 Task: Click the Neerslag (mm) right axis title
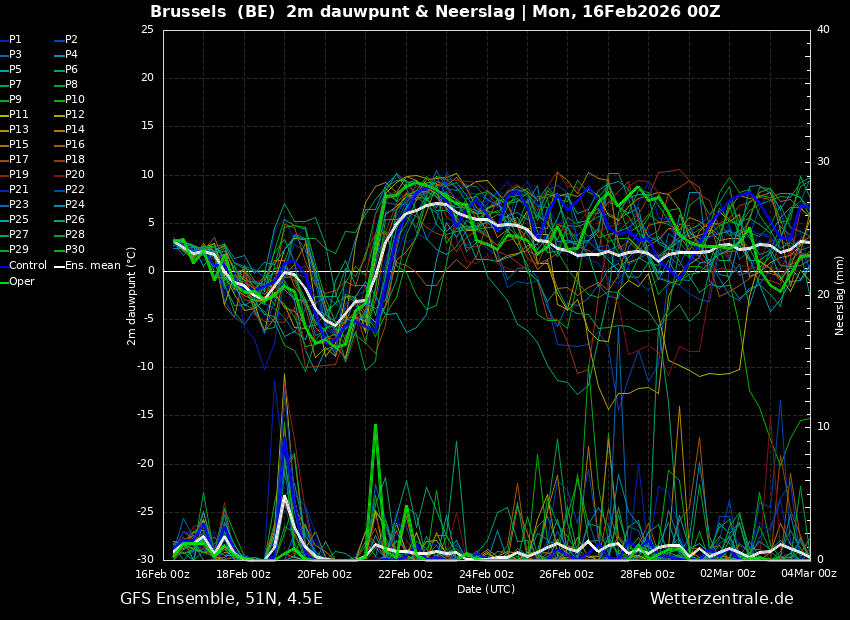840,295
